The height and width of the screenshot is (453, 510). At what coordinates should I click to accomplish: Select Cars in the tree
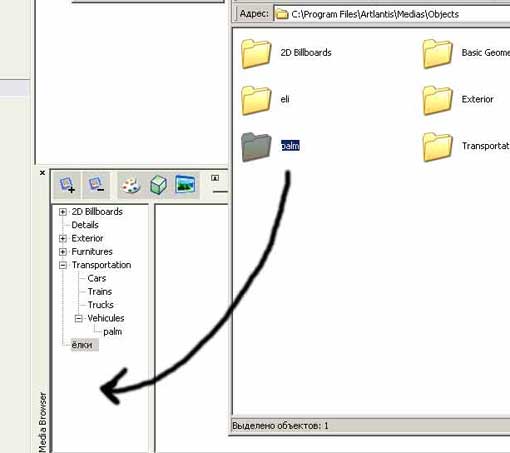point(97,278)
